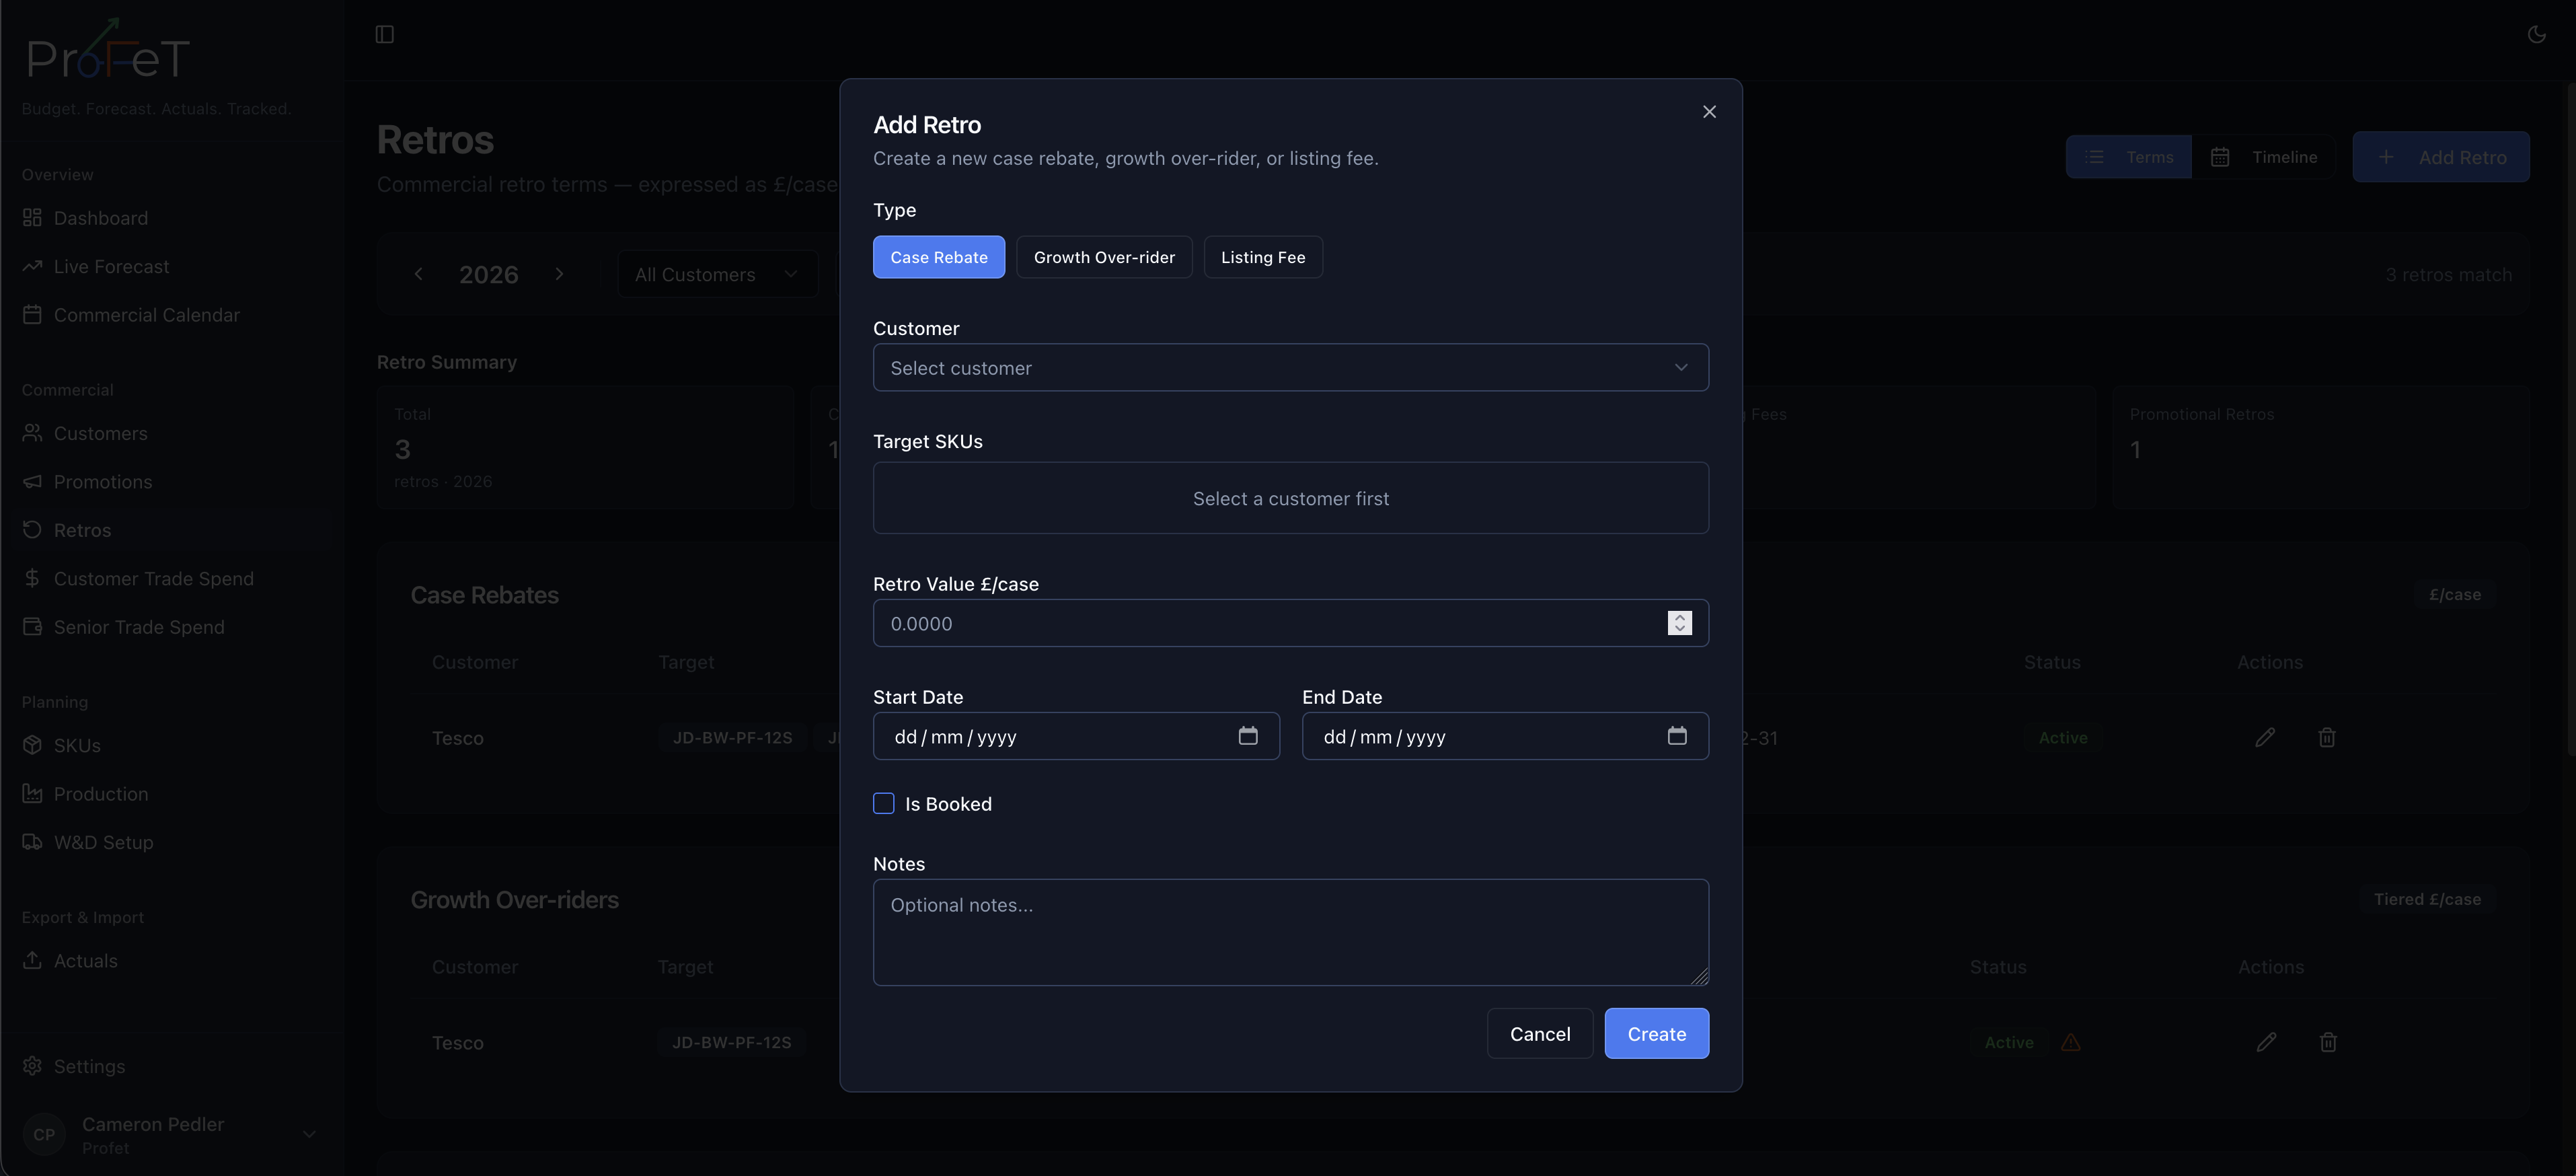
Task: Click Create to save the retro
Action: (1656, 1034)
